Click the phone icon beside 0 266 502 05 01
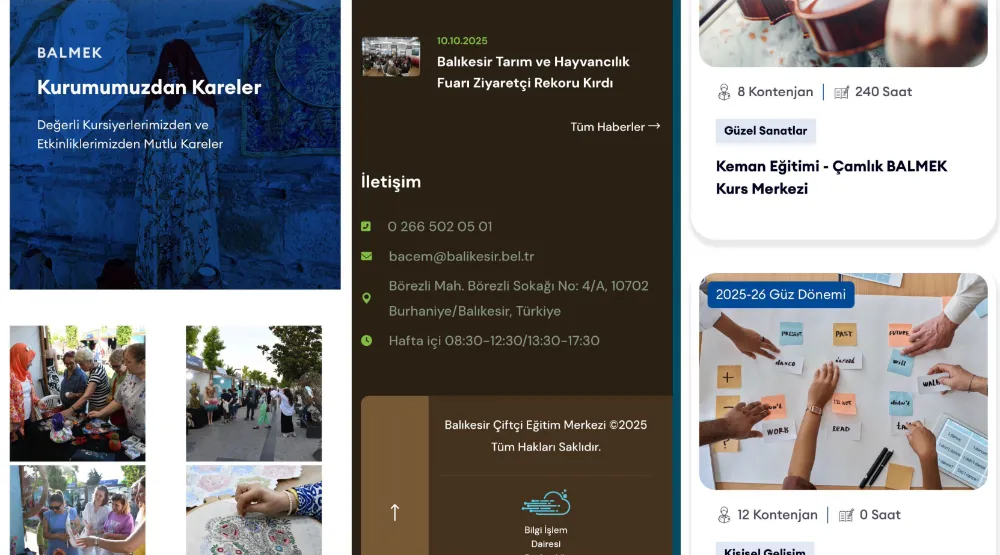 click(x=366, y=227)
